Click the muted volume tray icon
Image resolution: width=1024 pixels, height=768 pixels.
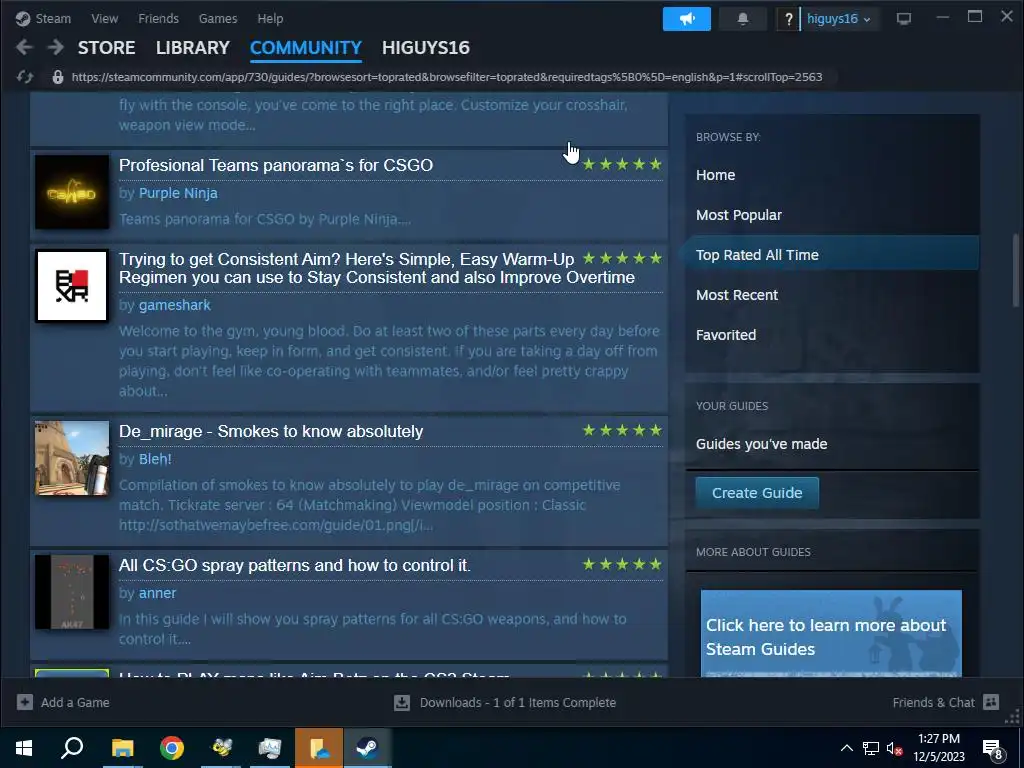pyautogui.click(x=894, y=748)
